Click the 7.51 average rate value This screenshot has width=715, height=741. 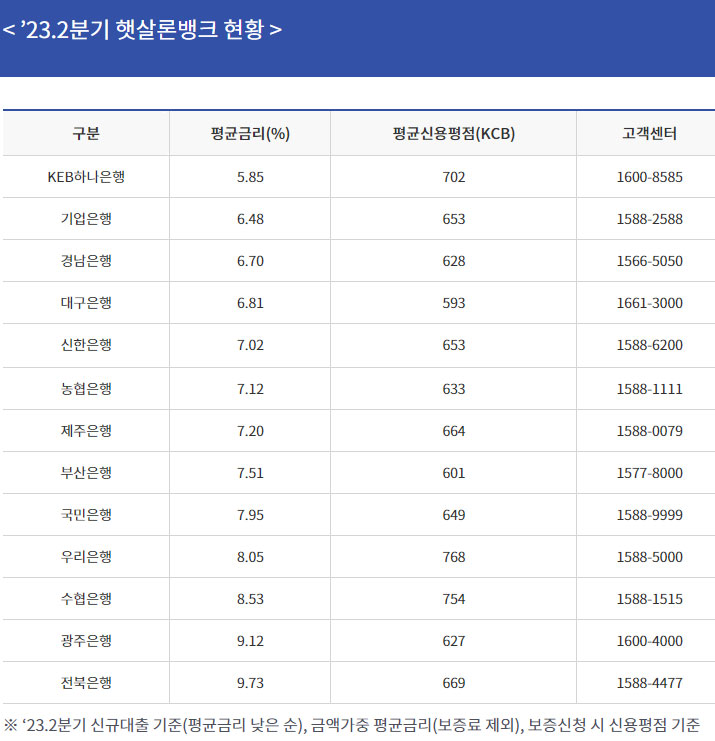tap(250, 473)
